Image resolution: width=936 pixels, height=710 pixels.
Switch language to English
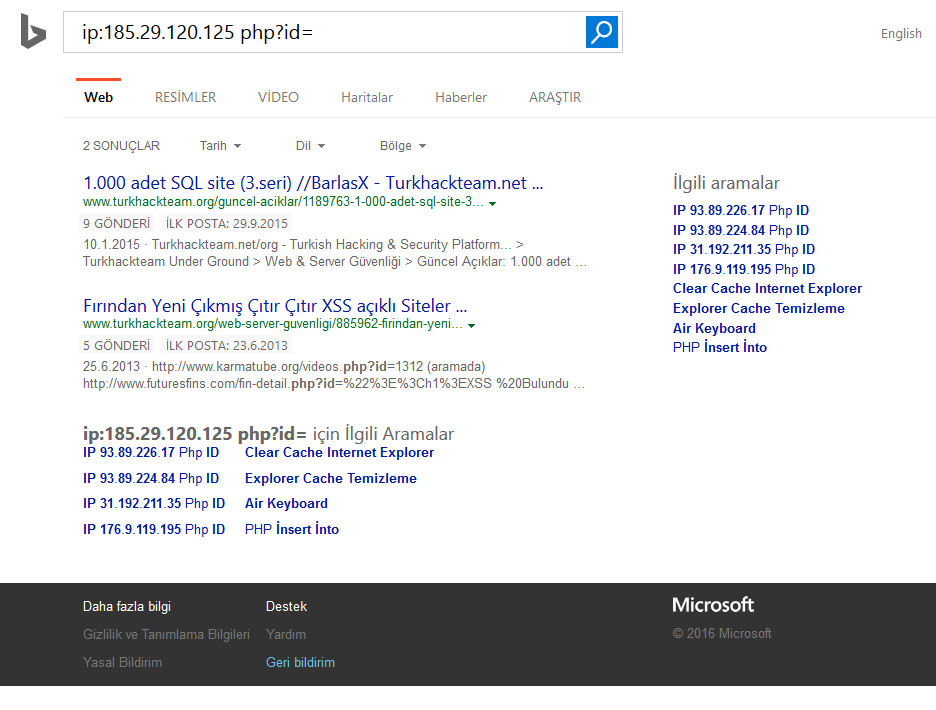click(x=901, y=33)
